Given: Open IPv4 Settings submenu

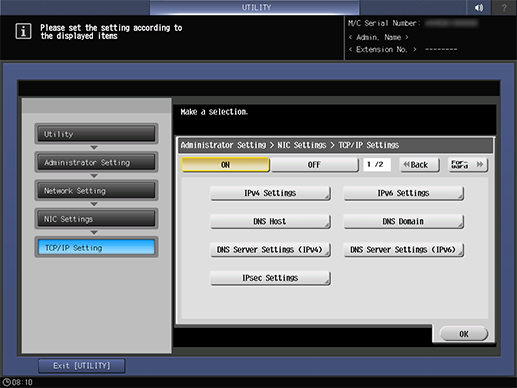Looking at the screenshot, I should [270, 193].
